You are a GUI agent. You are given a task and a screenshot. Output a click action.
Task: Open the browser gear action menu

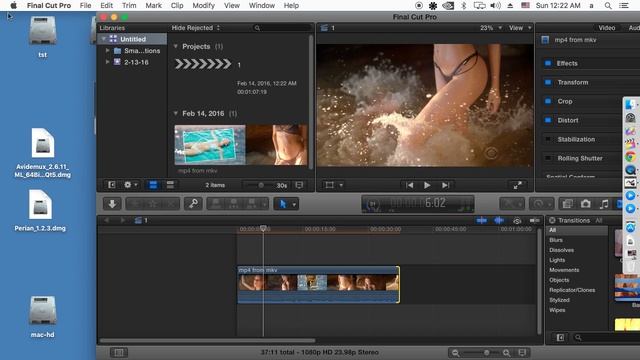[131, 185]
